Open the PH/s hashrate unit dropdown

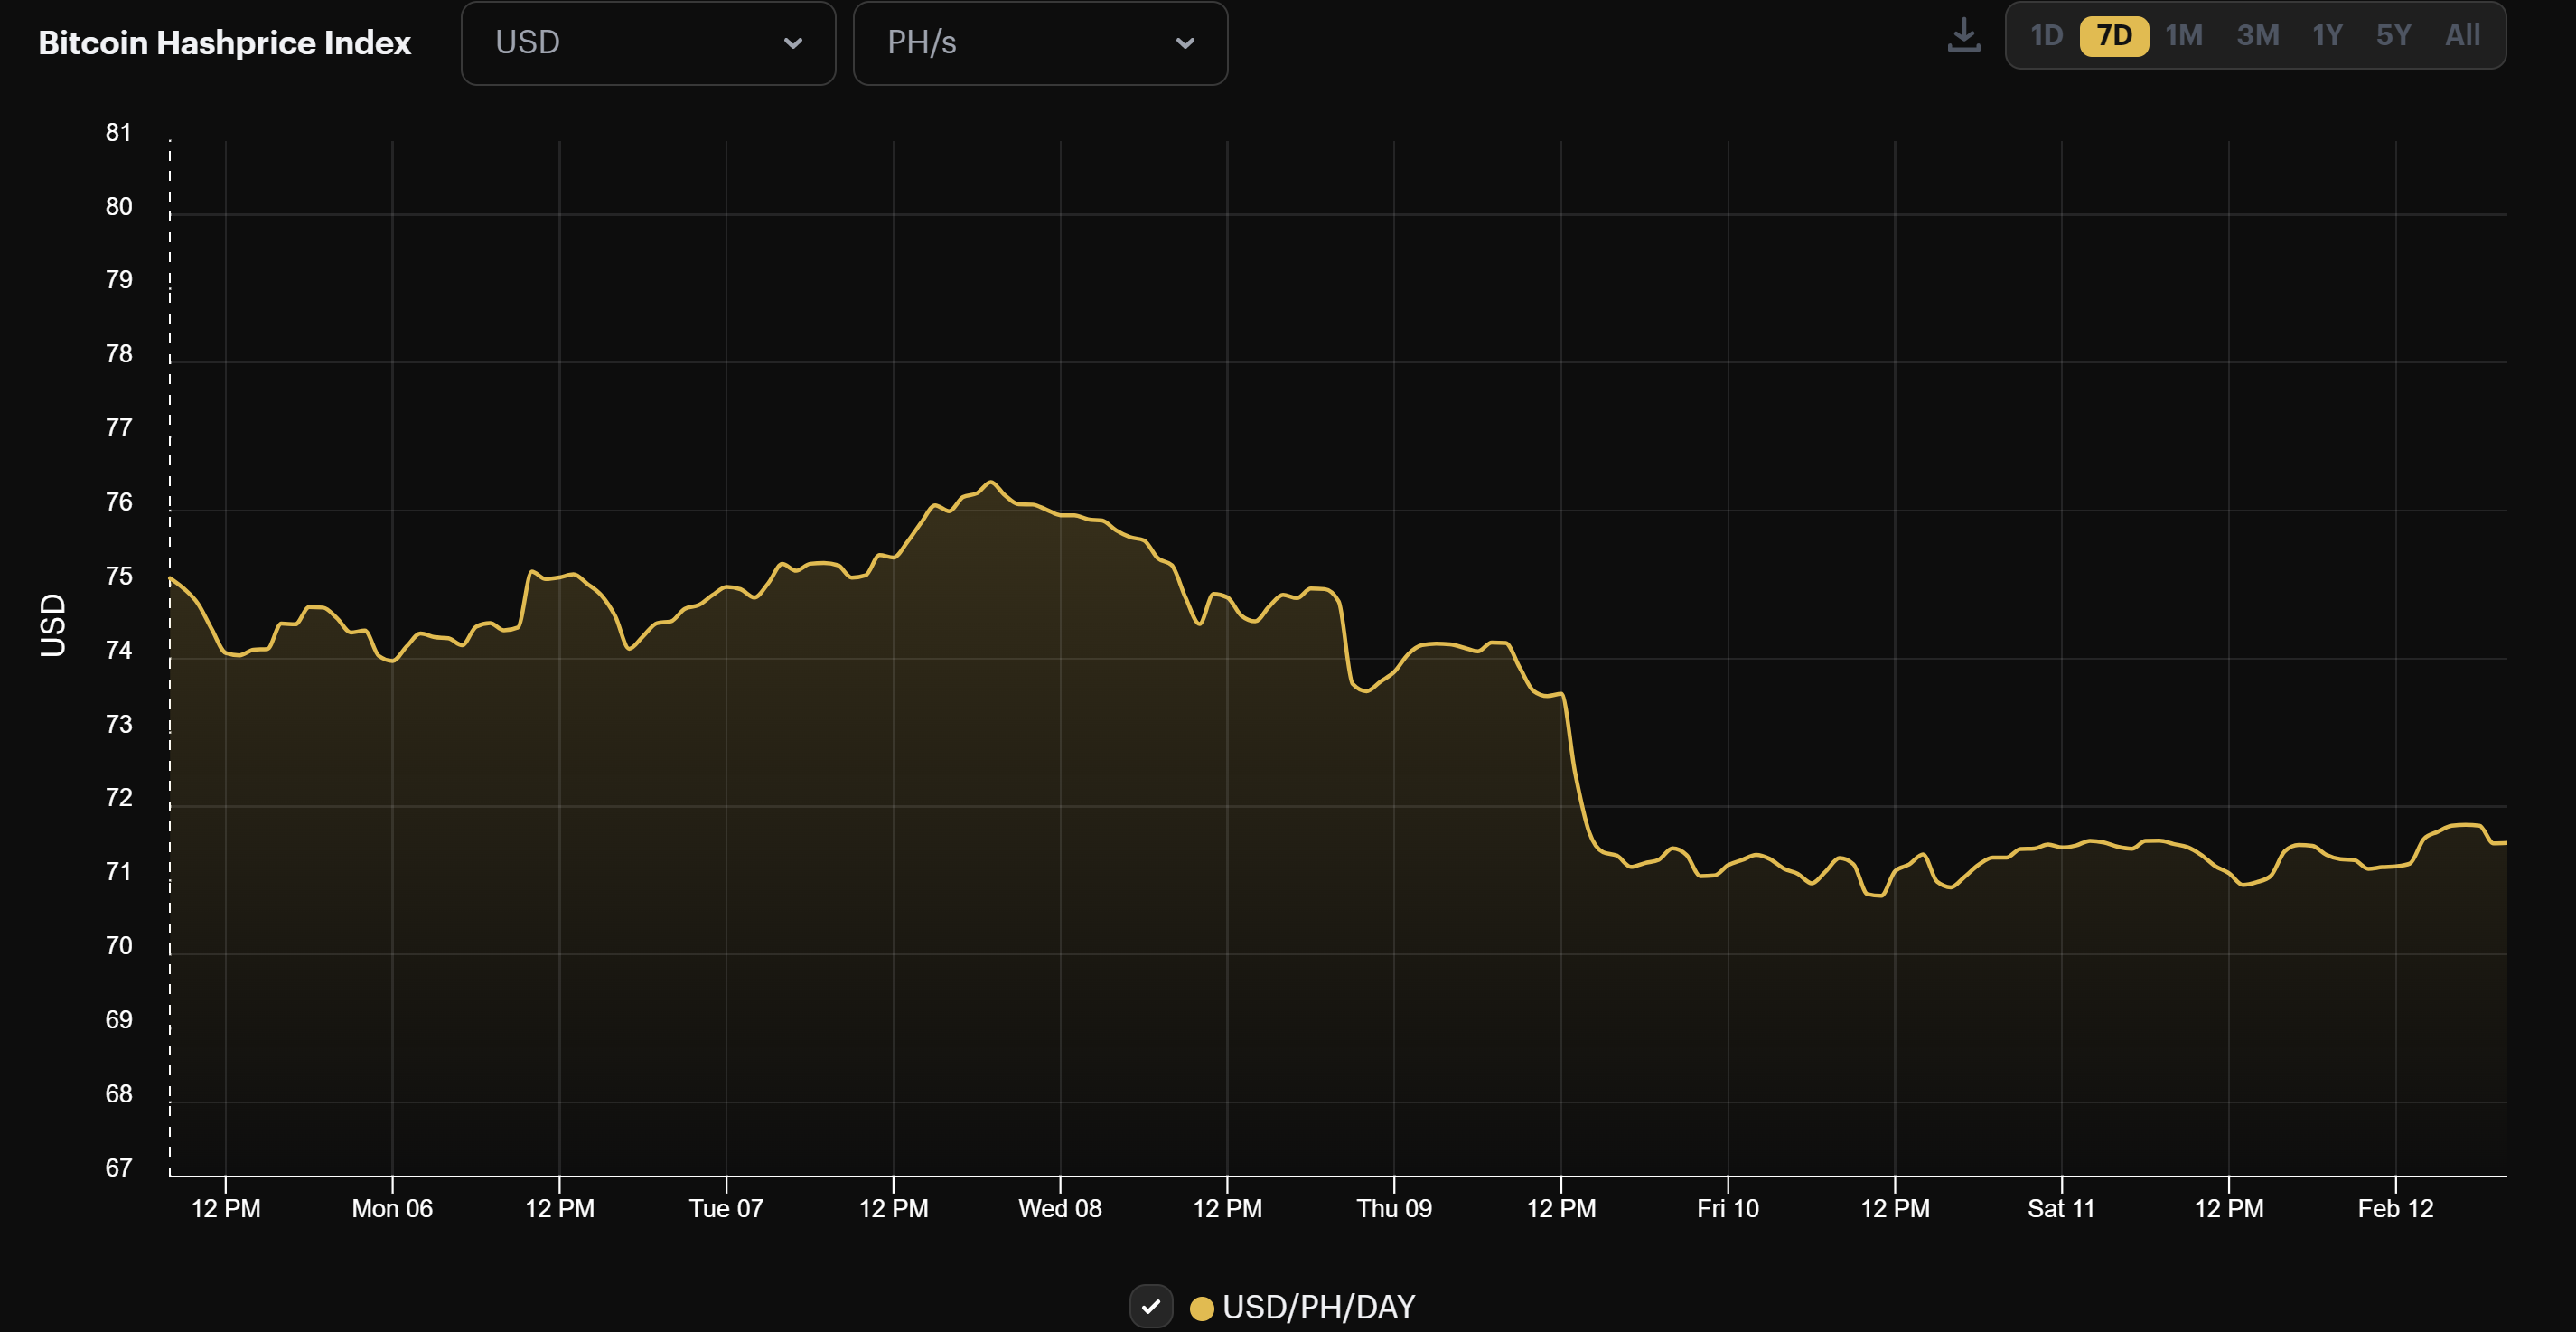tap(1040, 43)
